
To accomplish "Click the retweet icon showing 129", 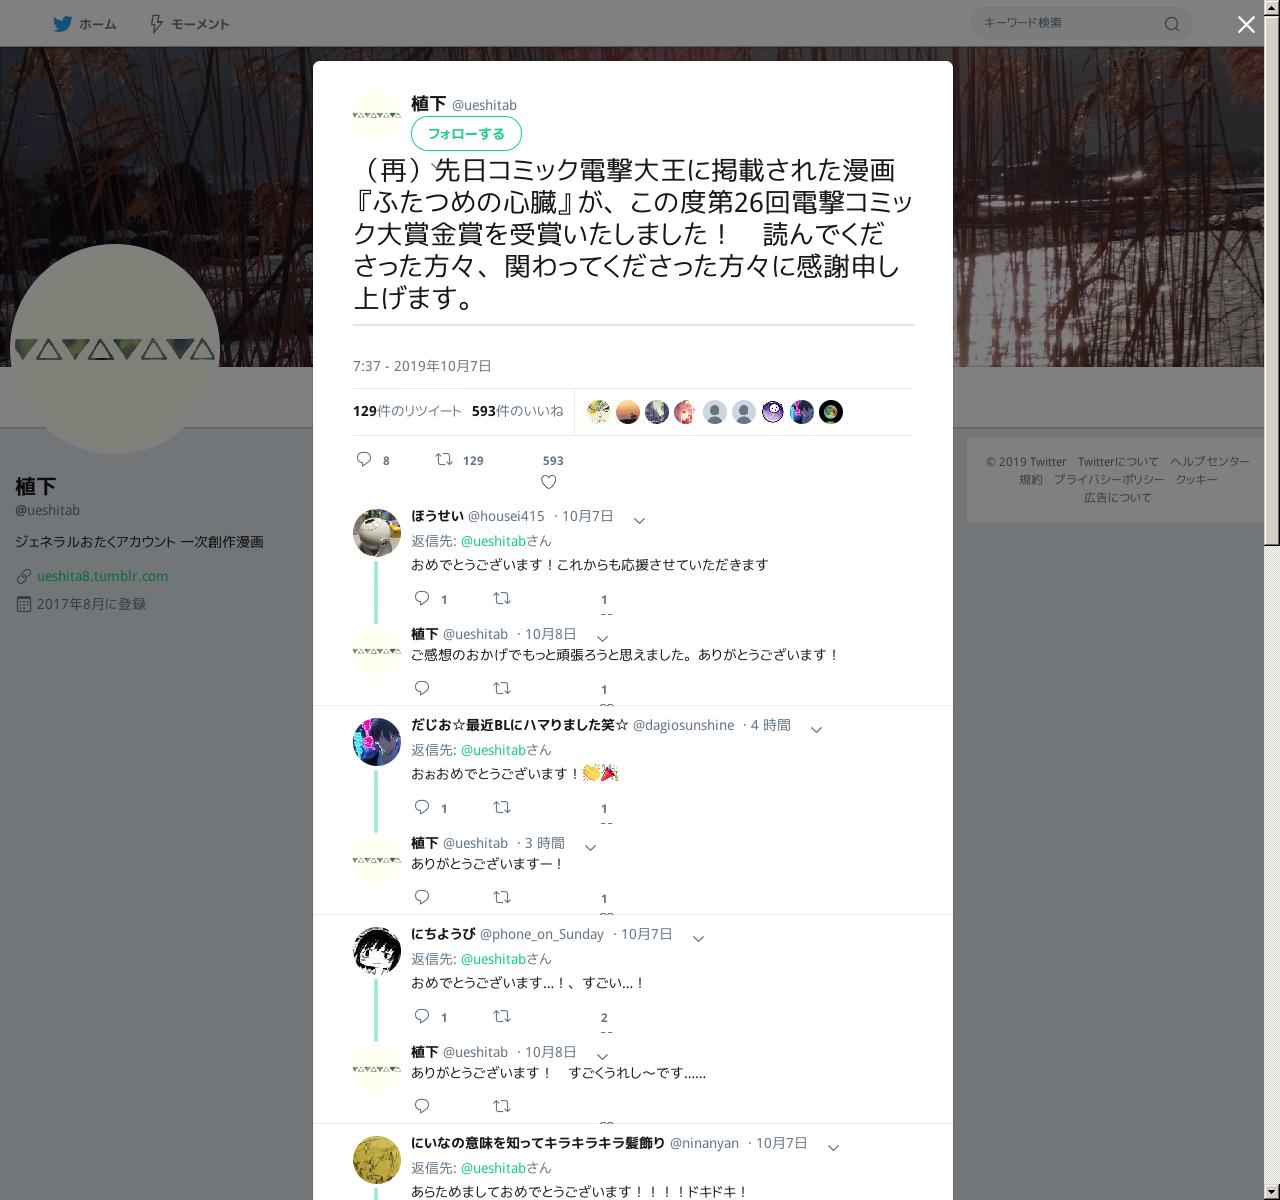I will pos(443,459).
